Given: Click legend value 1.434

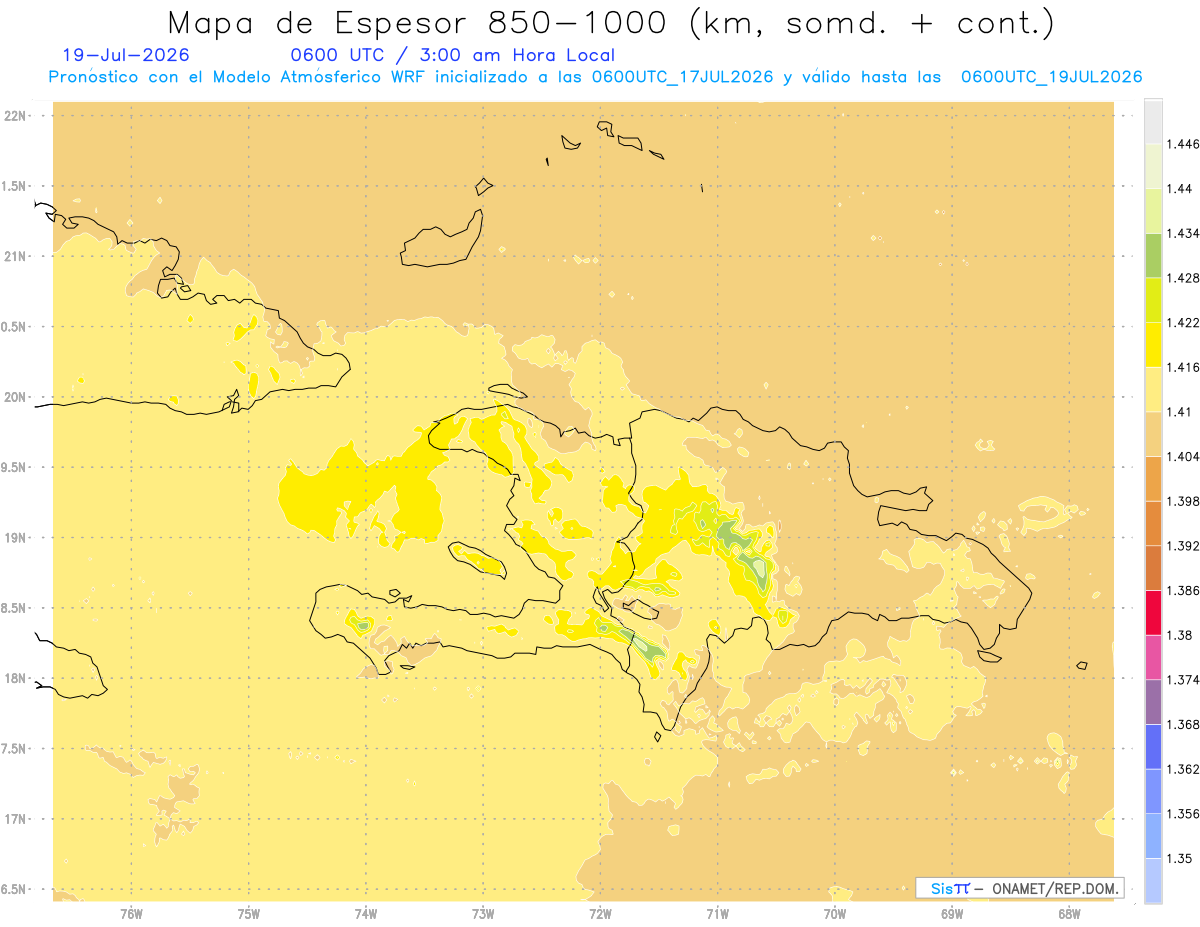Looking at the screenshot, I should [x=1182, y=233].
